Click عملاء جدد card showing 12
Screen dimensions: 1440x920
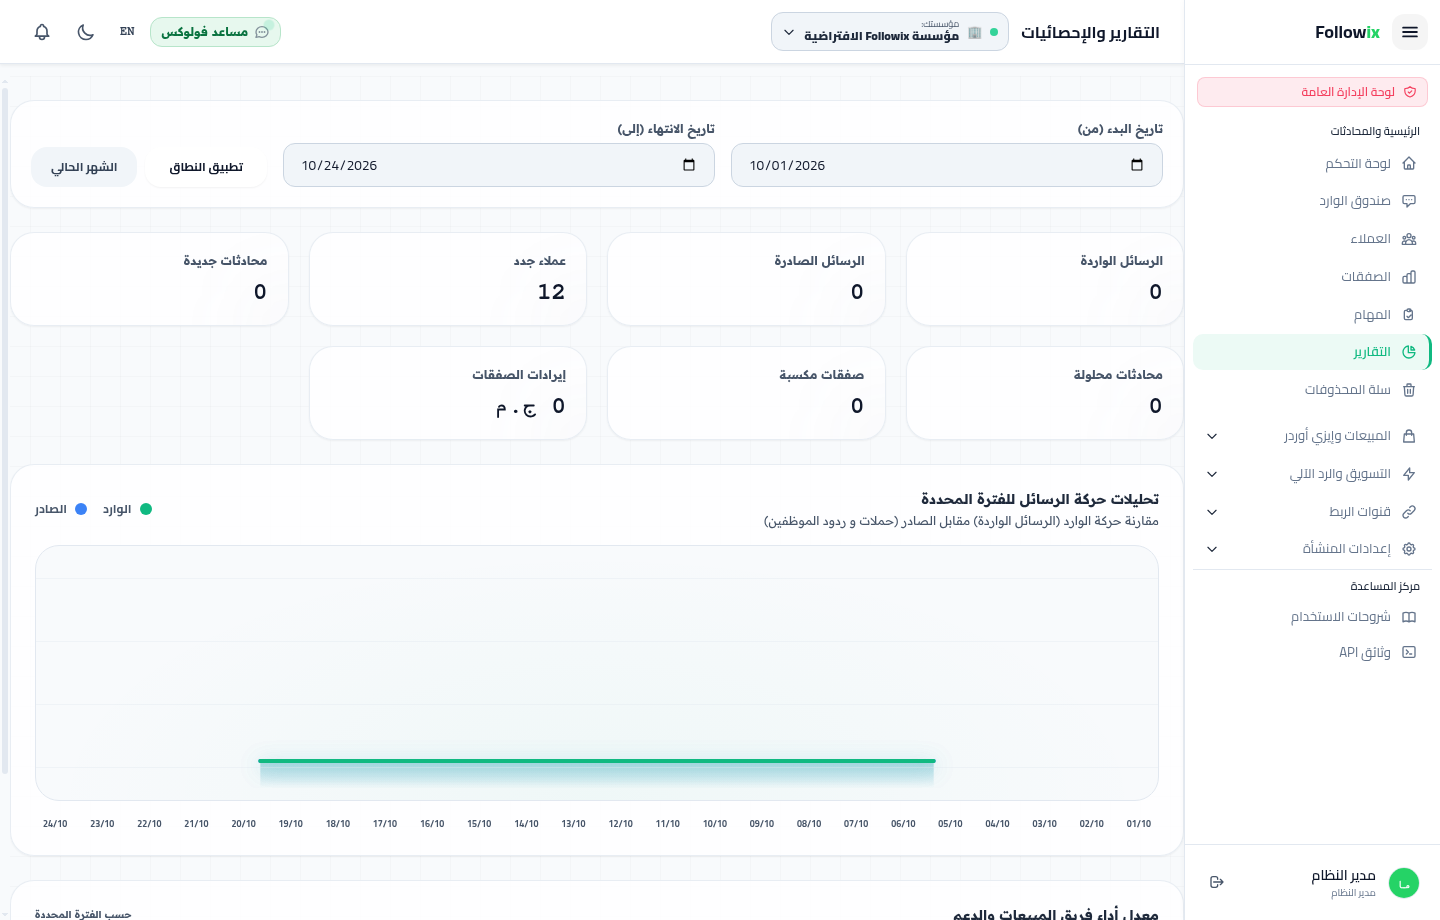pyautogui.click(x=448, y=279)
